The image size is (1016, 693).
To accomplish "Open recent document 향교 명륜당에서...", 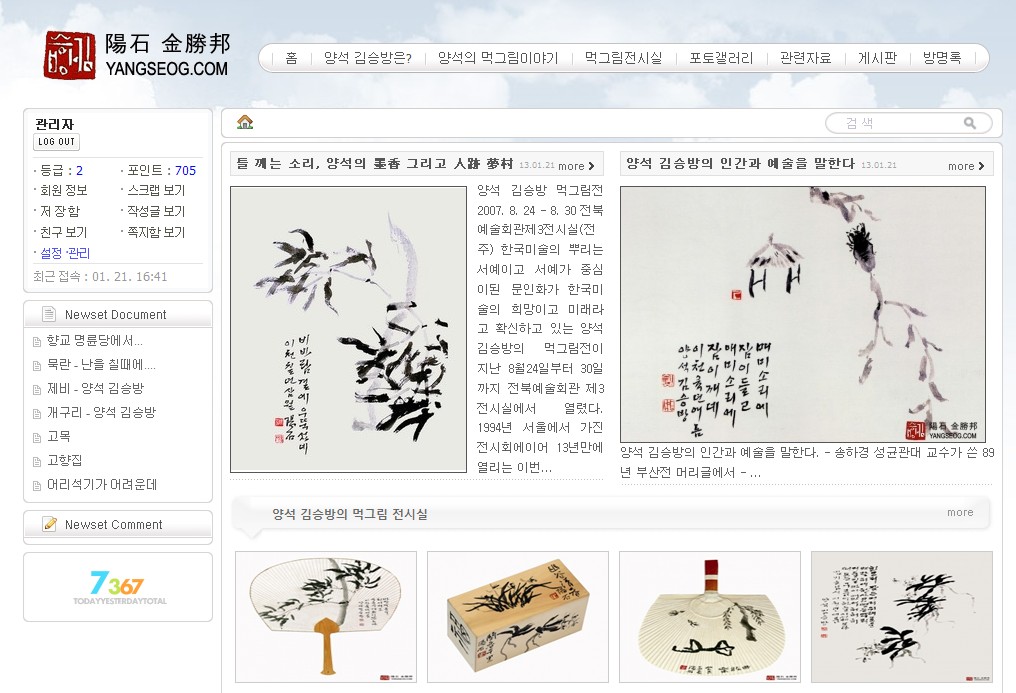I will [x=95, y=341].
